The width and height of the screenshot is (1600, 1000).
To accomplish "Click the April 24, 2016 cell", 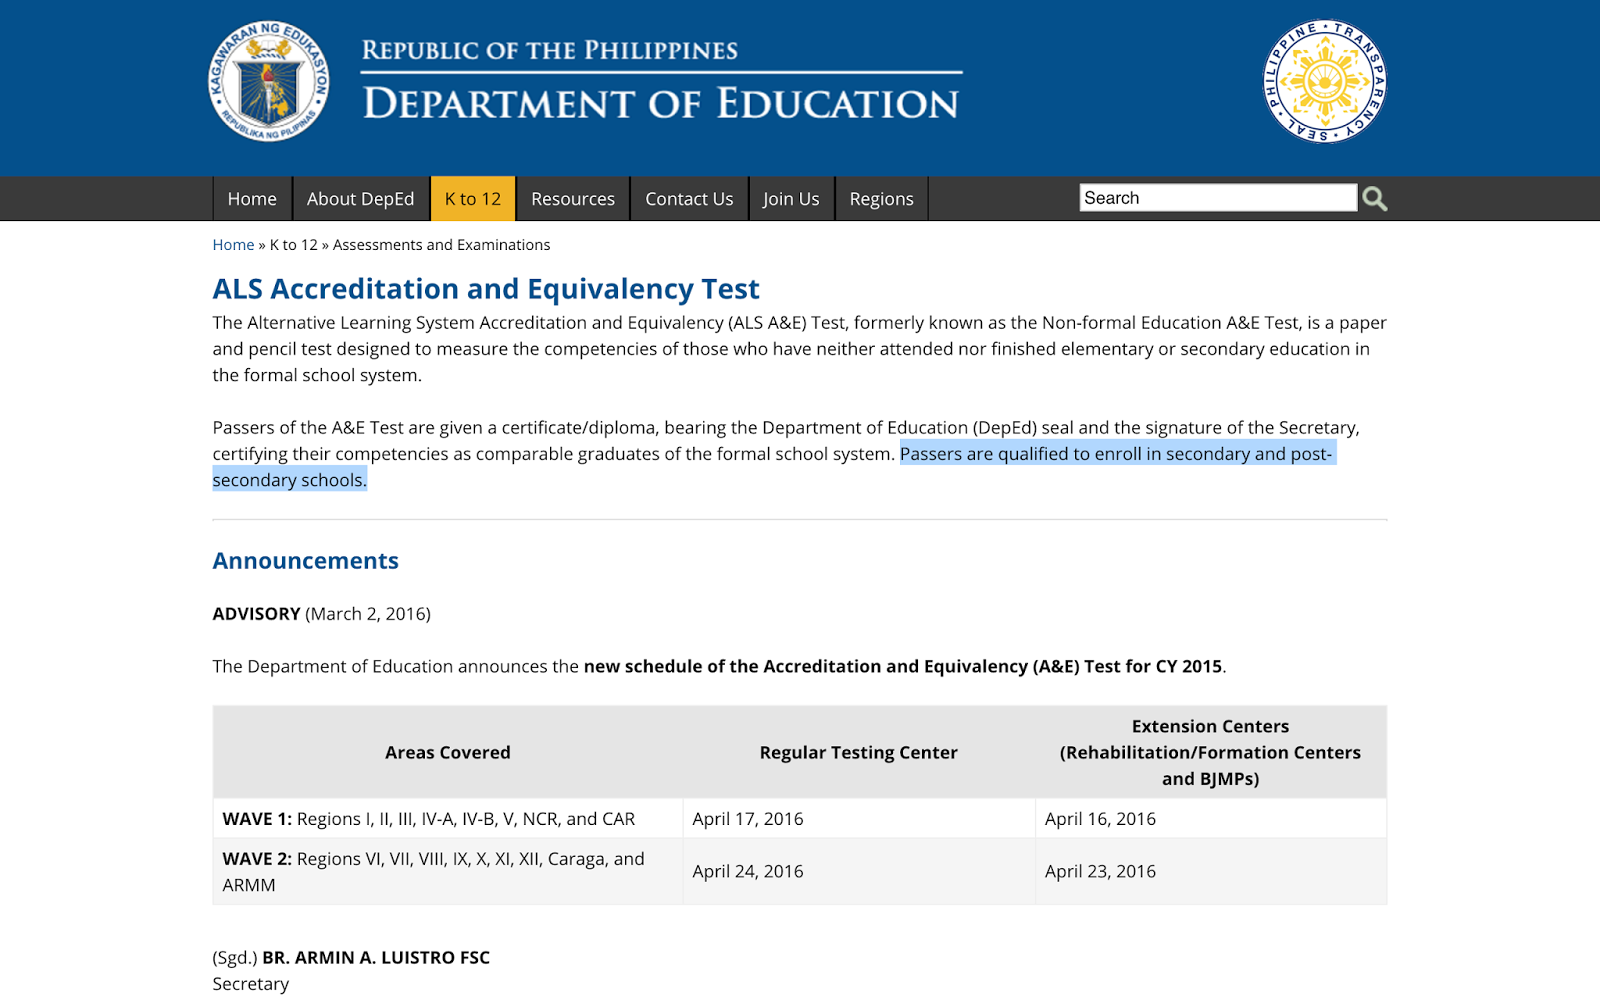I will click(859, 871).
